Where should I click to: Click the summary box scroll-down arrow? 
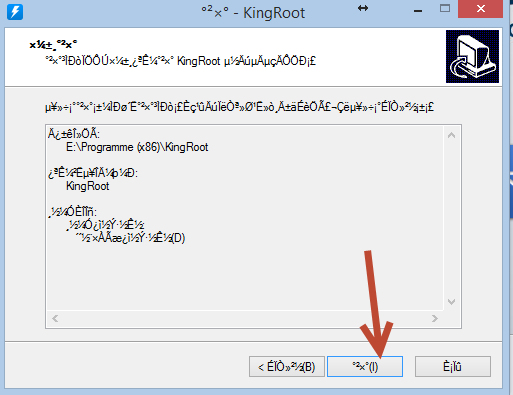(451, 302)
